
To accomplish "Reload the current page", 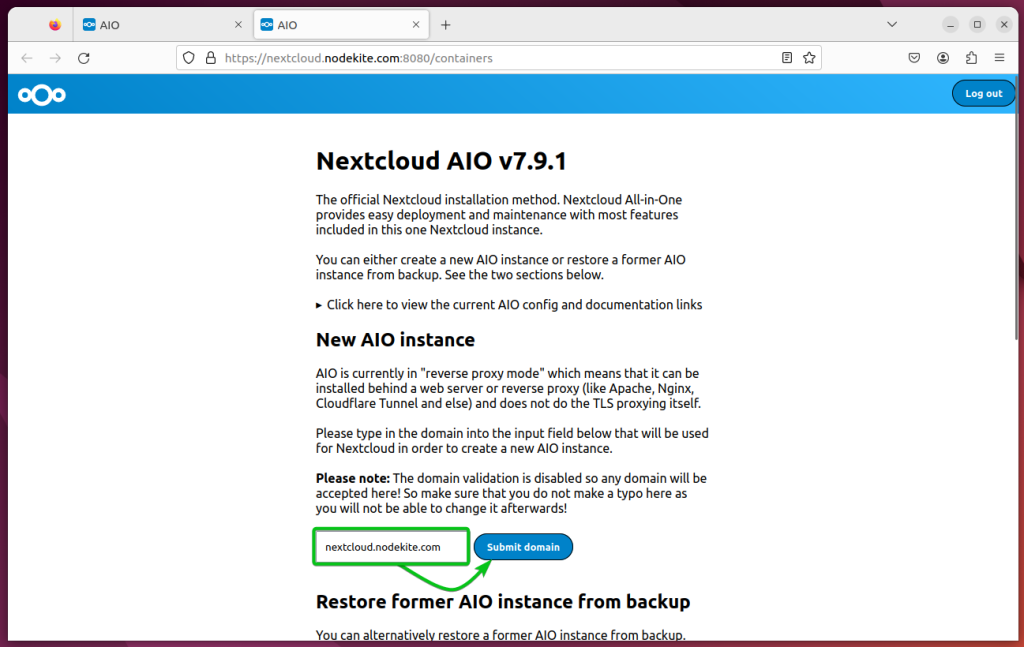I will pyautogui.click(x=83, y=57).
